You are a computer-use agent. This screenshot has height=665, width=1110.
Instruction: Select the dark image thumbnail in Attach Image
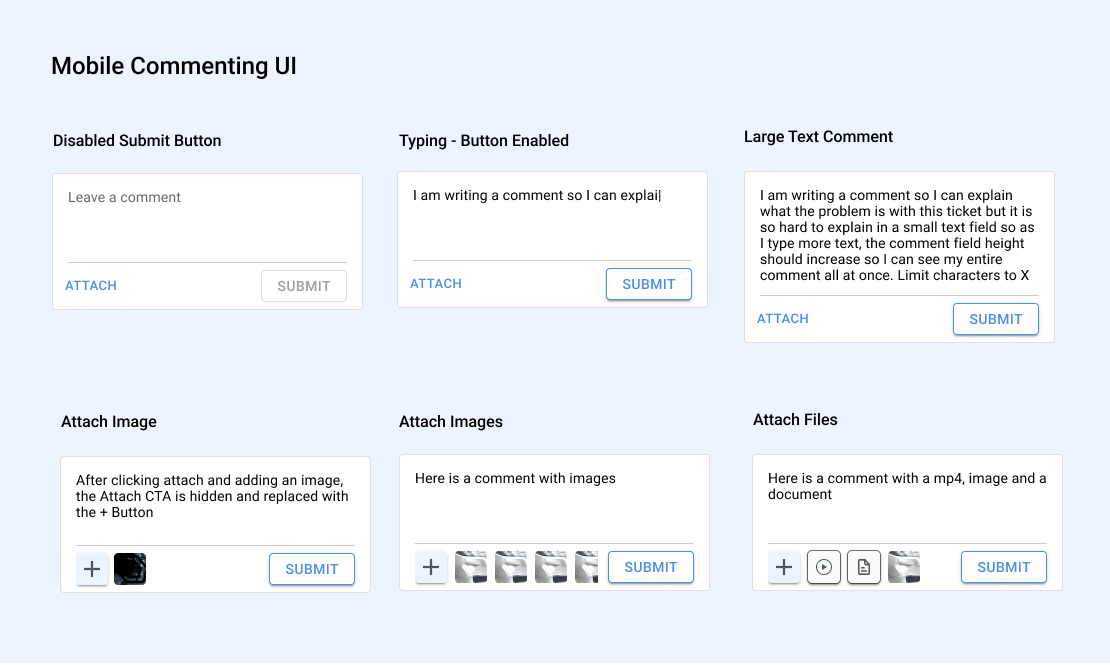[x=130, y=569]
